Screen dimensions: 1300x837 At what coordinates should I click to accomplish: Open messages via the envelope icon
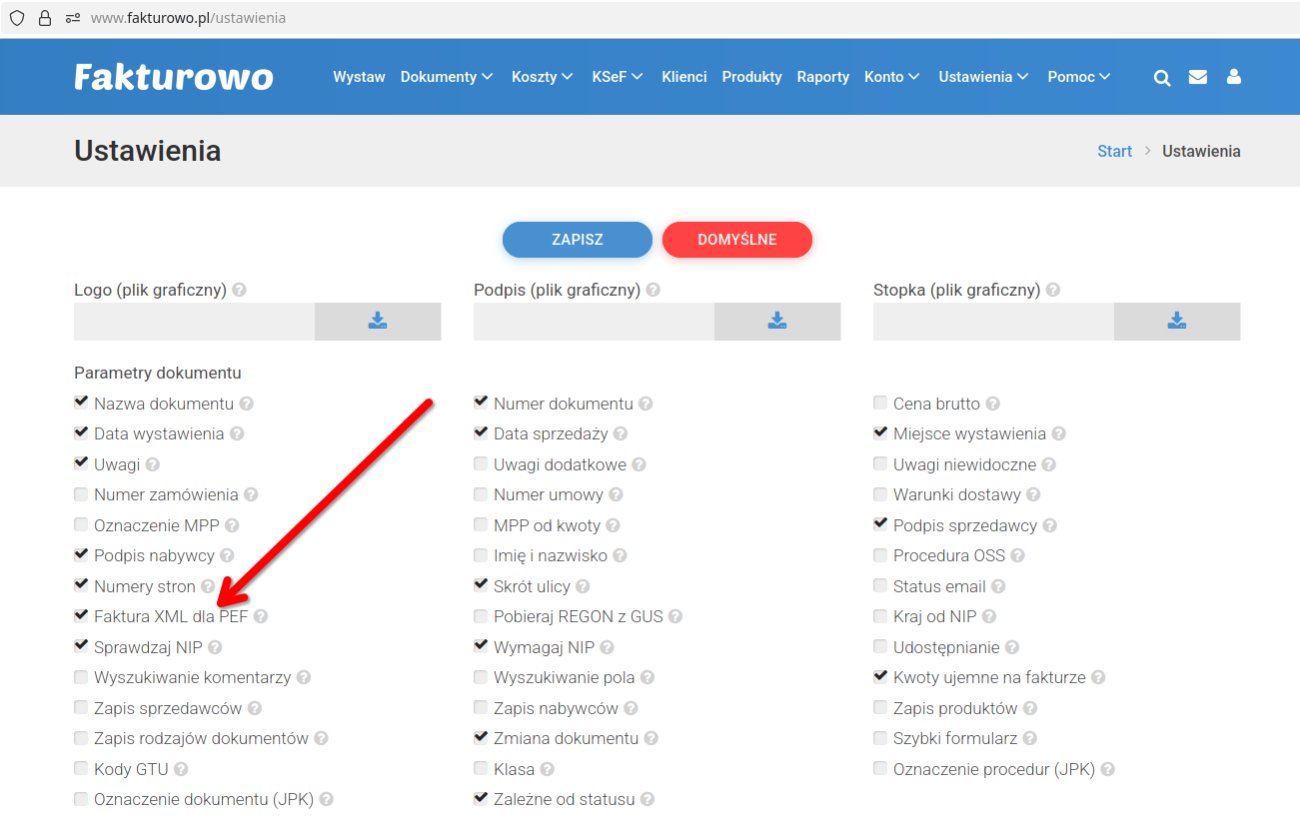1197,77
